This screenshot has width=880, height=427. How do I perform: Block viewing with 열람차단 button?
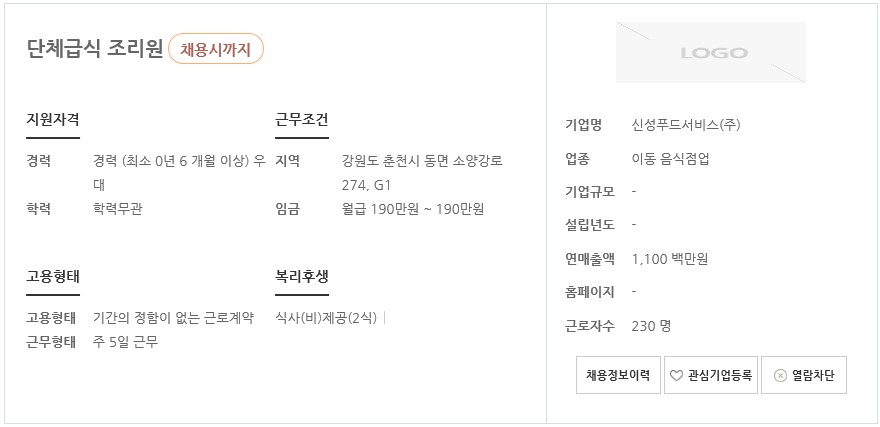tap(804, 375)
